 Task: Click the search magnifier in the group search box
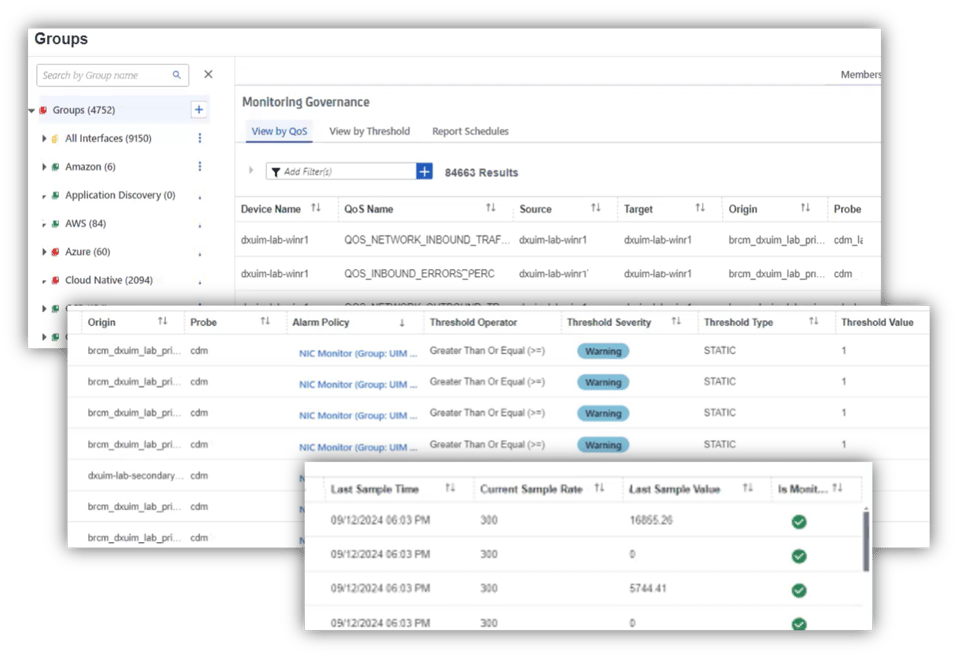[177, 74]
